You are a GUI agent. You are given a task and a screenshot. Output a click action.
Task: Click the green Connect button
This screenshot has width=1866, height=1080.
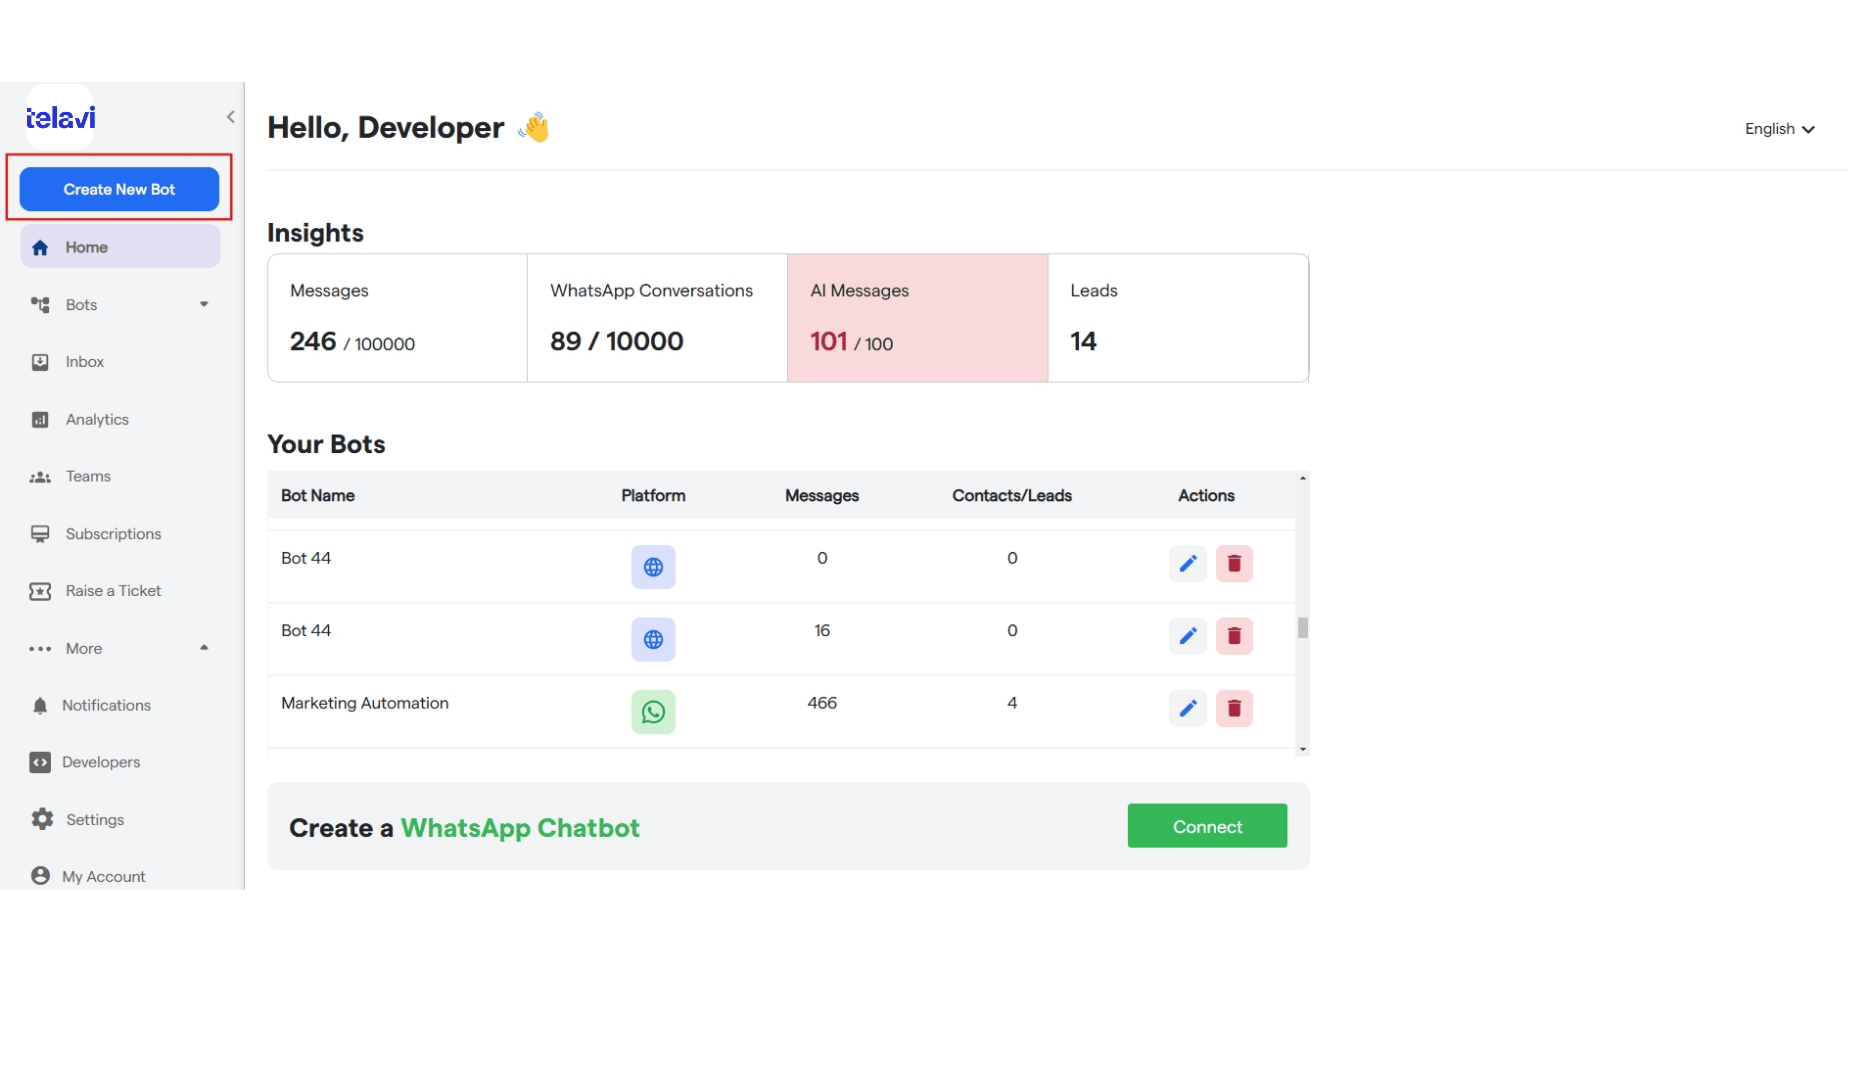pyautogui.click(x=1207, y=826)
